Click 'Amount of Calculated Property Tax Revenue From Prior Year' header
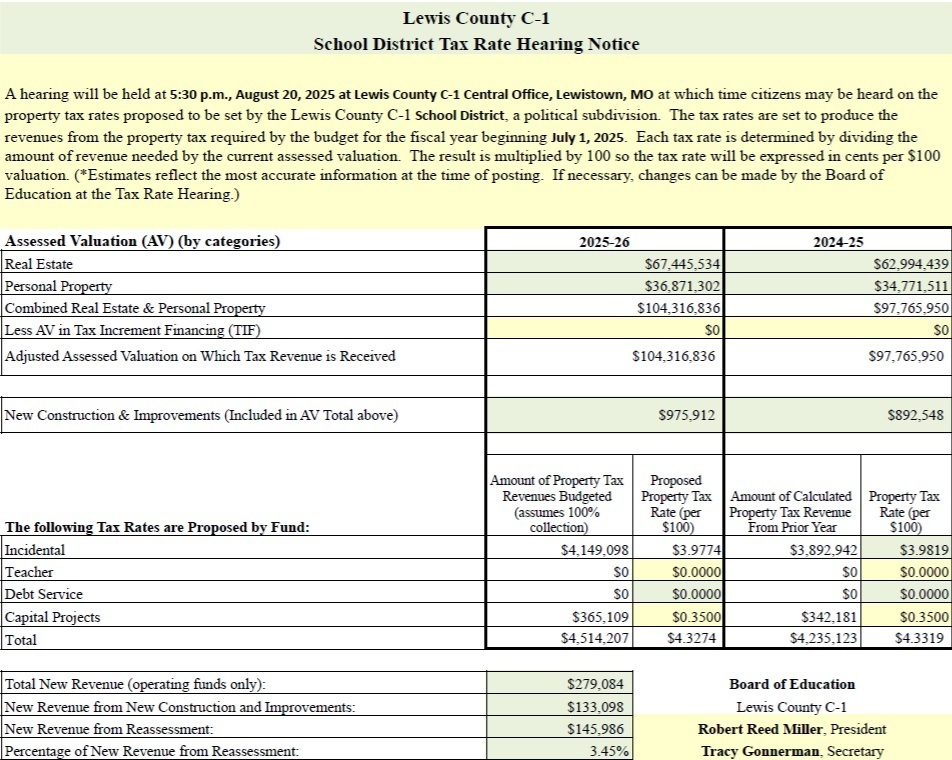Image resolution: width=952 pixels, height=760 pixels. [791, 512]
